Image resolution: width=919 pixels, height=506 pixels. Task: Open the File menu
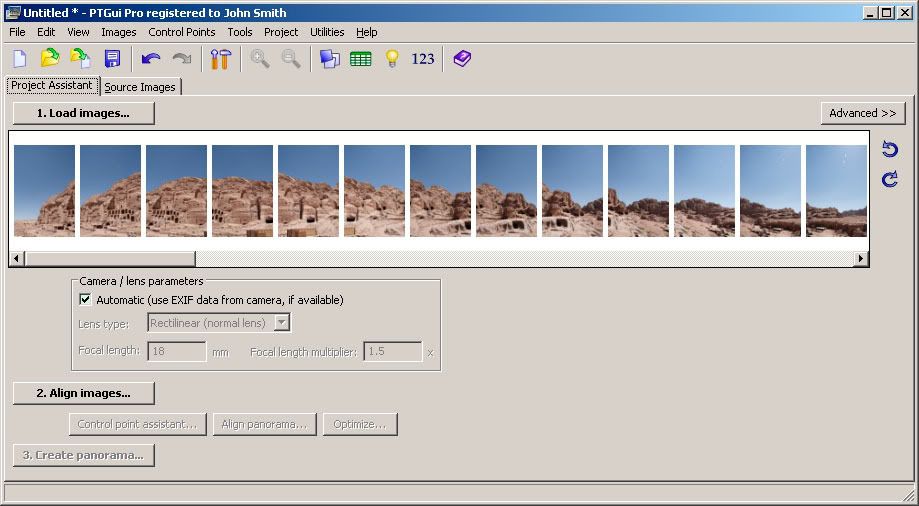point(17,32)
